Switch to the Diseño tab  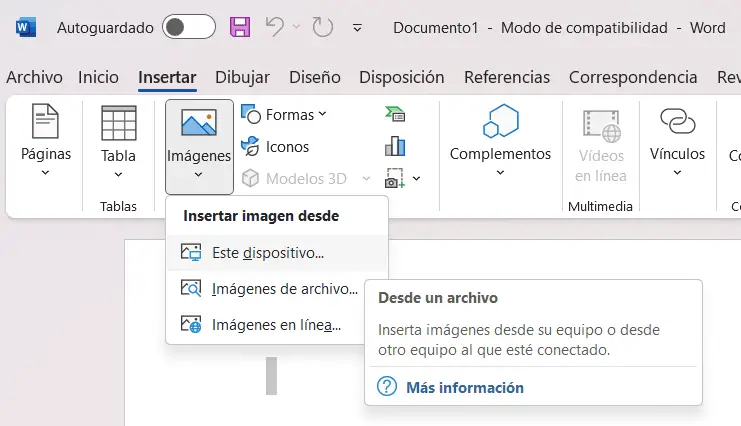tap(315, 77)
